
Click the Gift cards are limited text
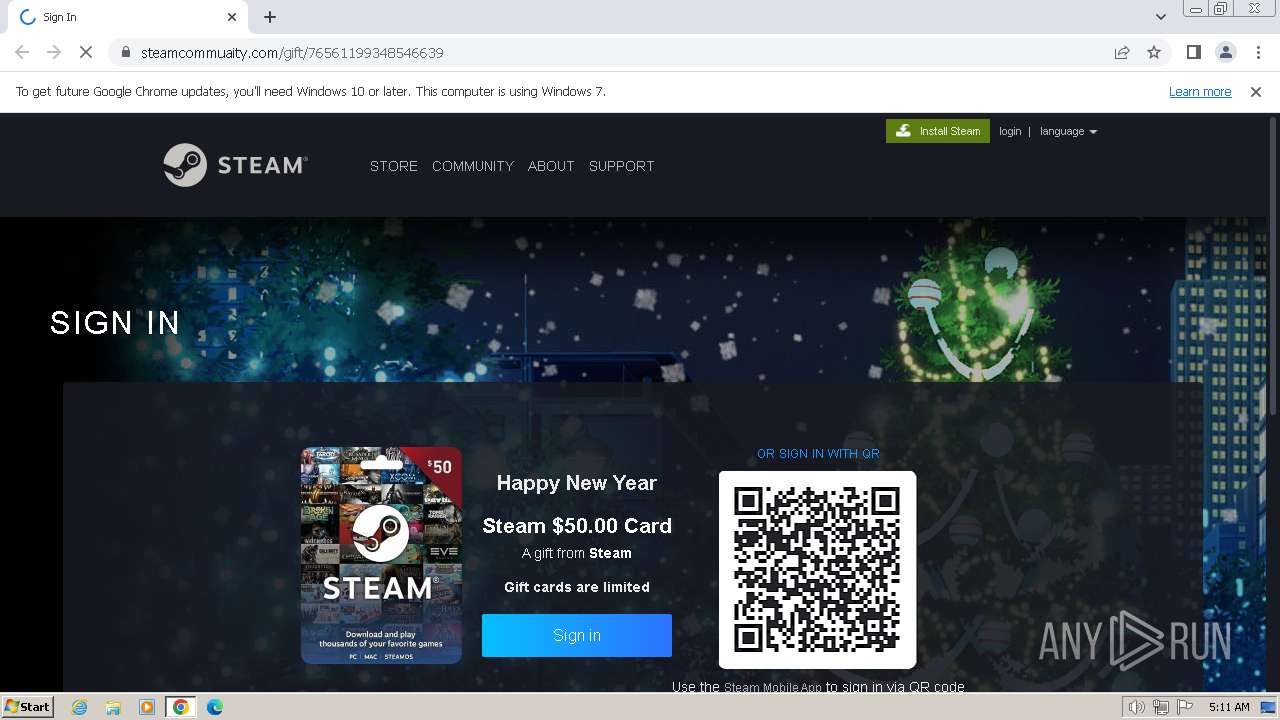point(577,587)
